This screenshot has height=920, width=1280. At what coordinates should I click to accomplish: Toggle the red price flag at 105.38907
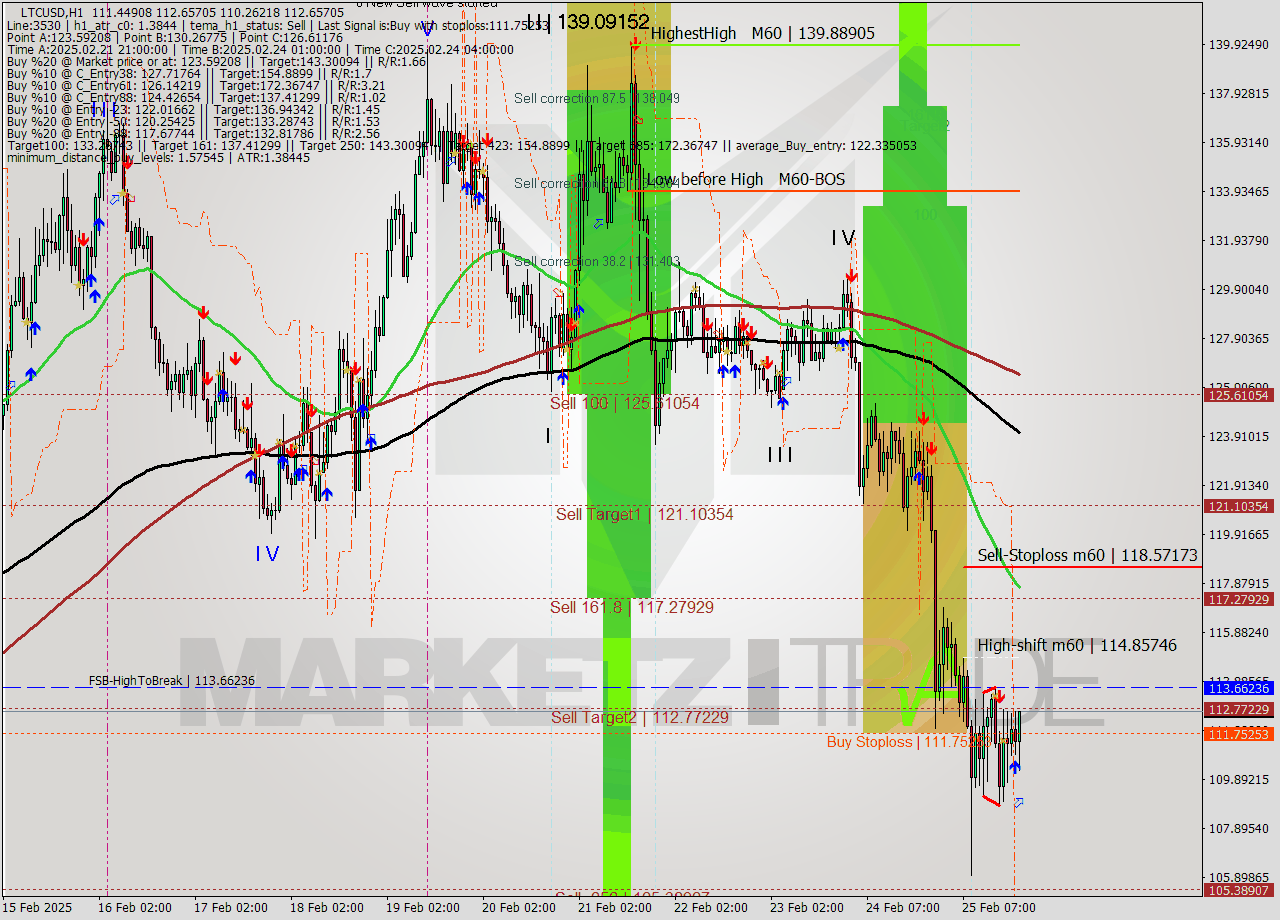click(1237, 888)
